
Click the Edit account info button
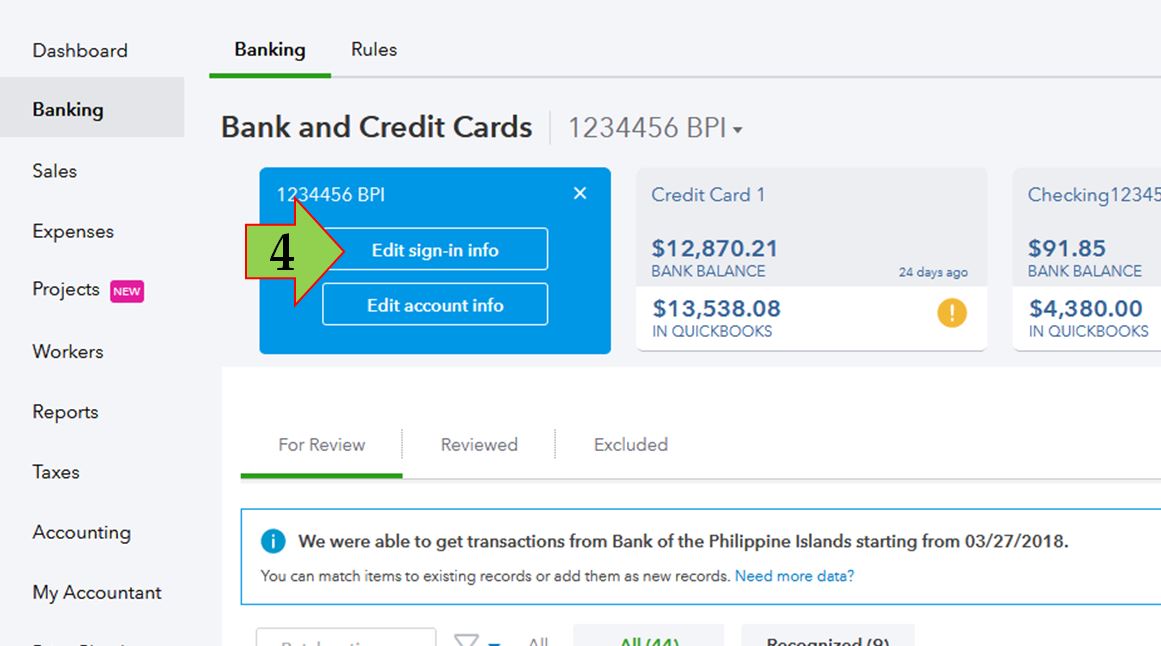tap(435, 305)
